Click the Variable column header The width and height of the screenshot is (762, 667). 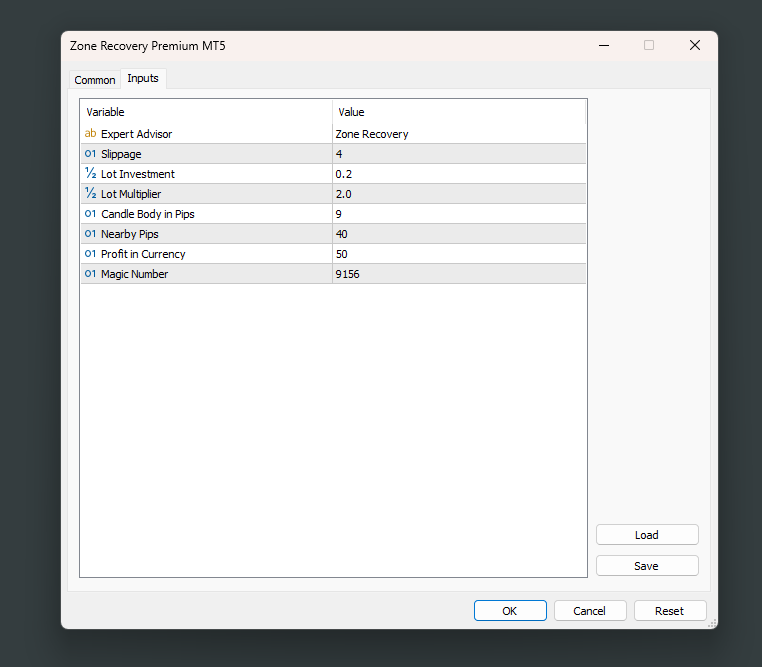pyautogui.click(x=207, y=112)
